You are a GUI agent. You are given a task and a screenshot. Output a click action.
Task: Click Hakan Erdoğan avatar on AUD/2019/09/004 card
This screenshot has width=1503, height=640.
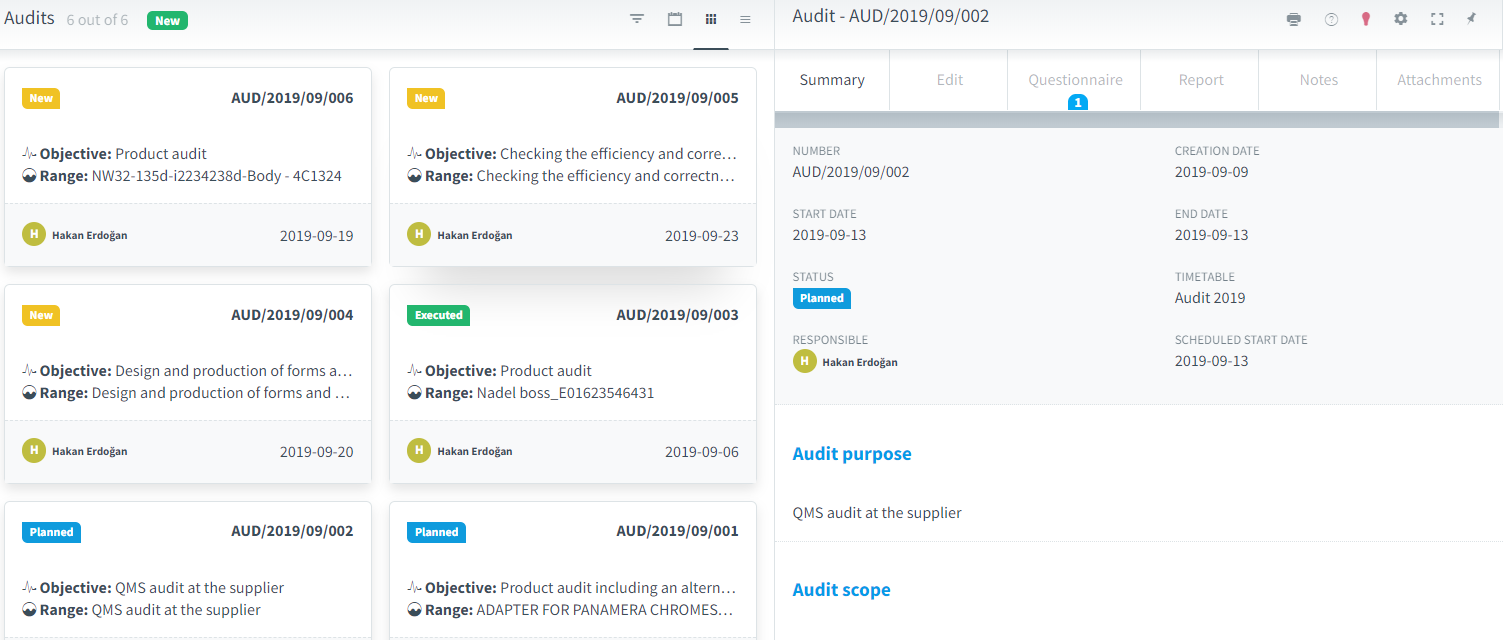[x=34, y=450]
